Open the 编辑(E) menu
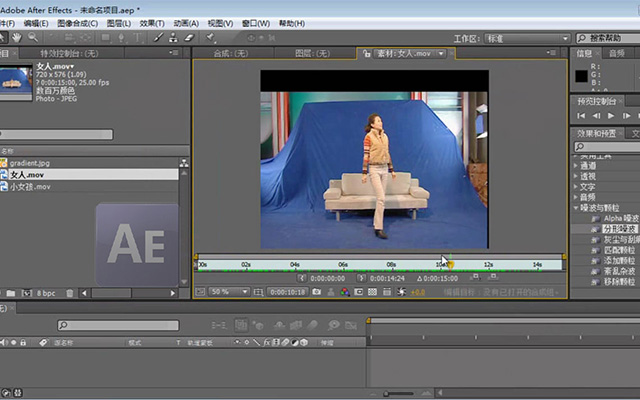This screenshot has height=400, width=640. point(36,23)
